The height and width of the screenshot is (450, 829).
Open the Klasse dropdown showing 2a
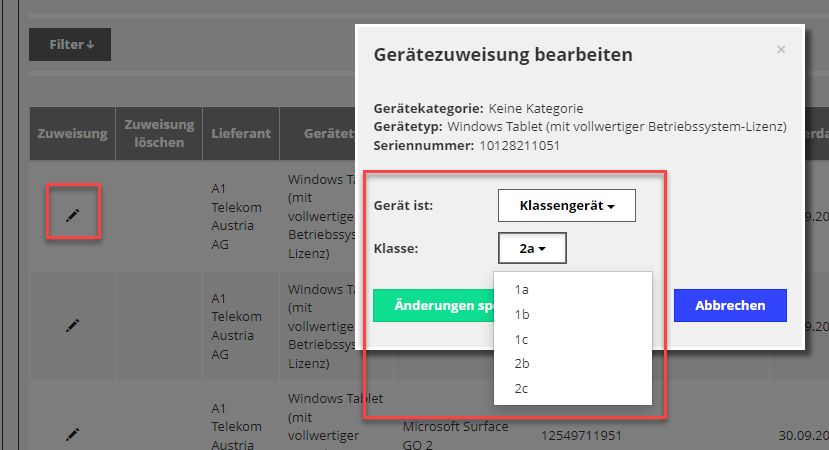(x=532, y=248)
